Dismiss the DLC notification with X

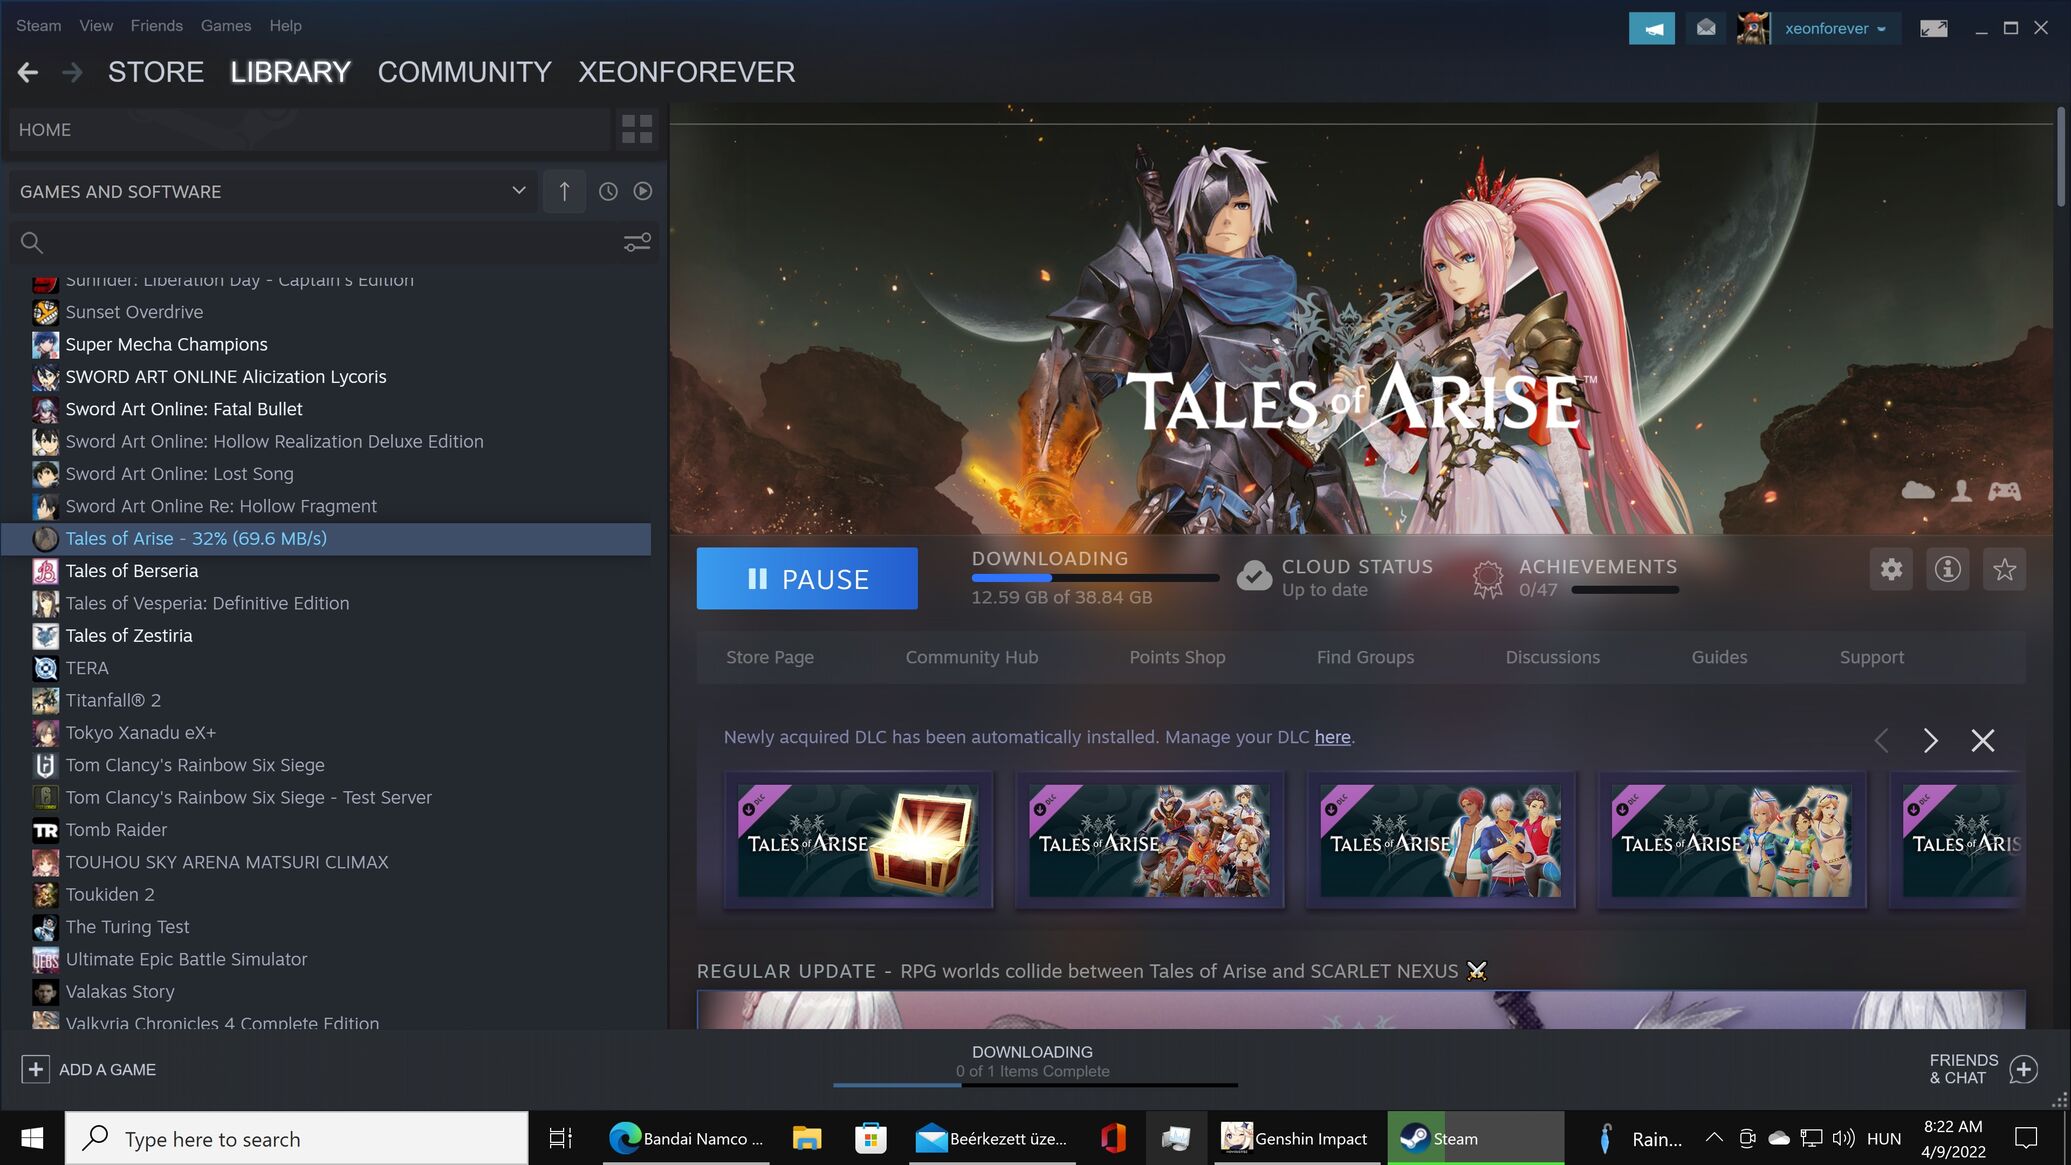point(1982,740)
